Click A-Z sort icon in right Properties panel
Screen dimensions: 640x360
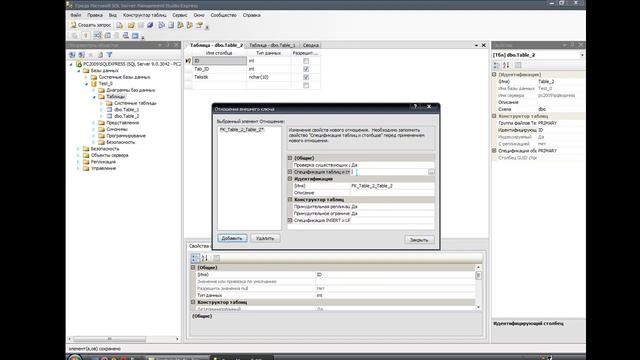[506, 65]
